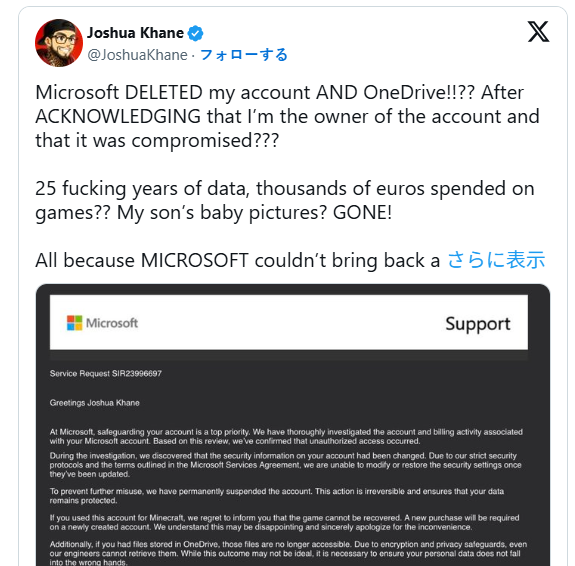Click the gray Microsoft wordmark text
This screenshot has height=566, width=575.
(112, 323)
